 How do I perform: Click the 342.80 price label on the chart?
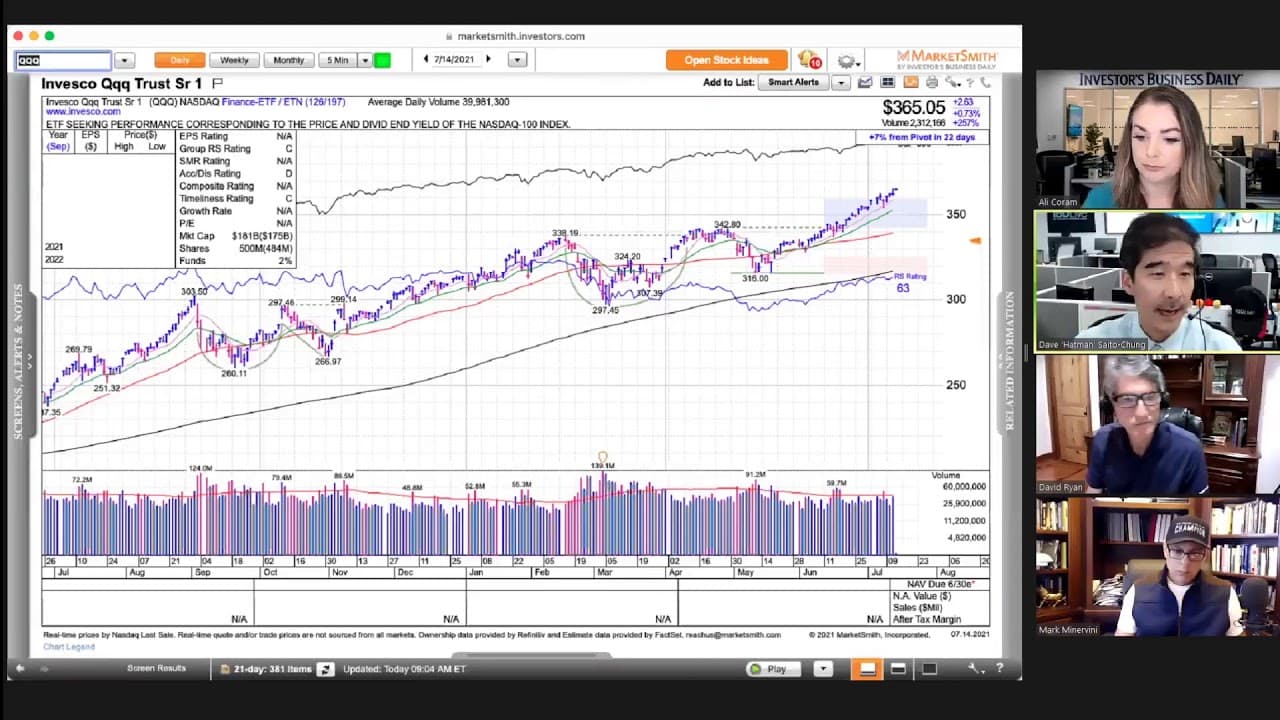(727, 225)
